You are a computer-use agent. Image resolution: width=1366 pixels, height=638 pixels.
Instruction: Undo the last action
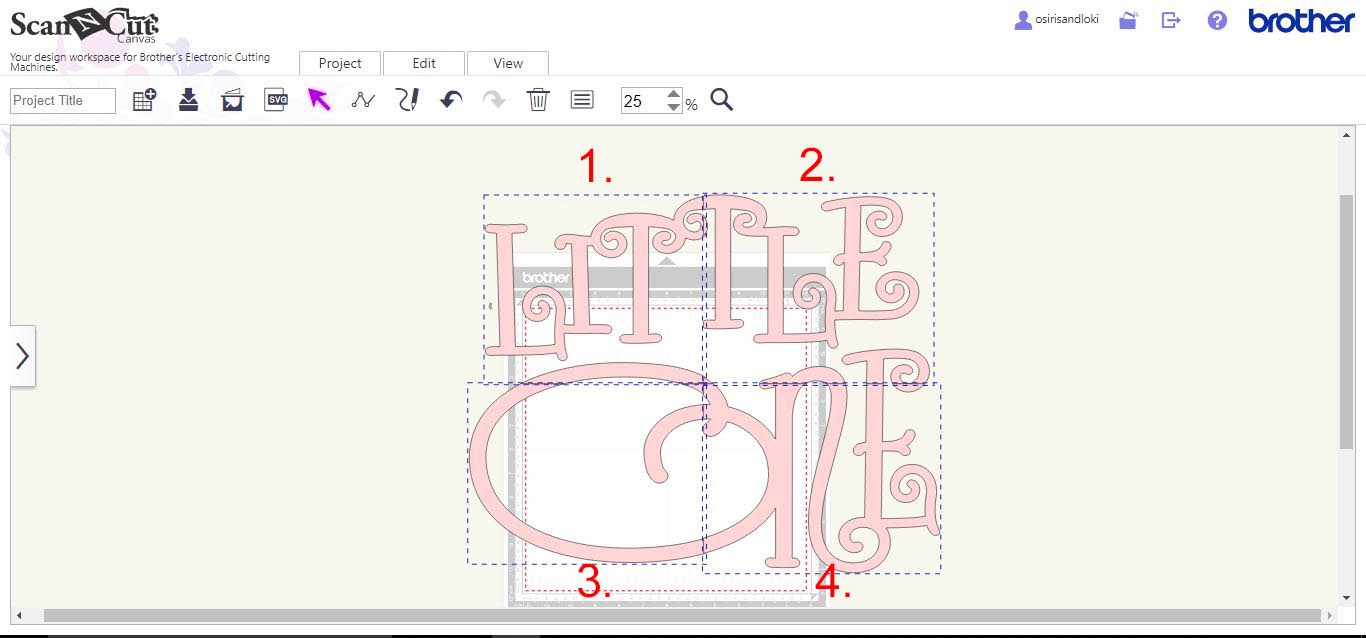tap(450, 99)
